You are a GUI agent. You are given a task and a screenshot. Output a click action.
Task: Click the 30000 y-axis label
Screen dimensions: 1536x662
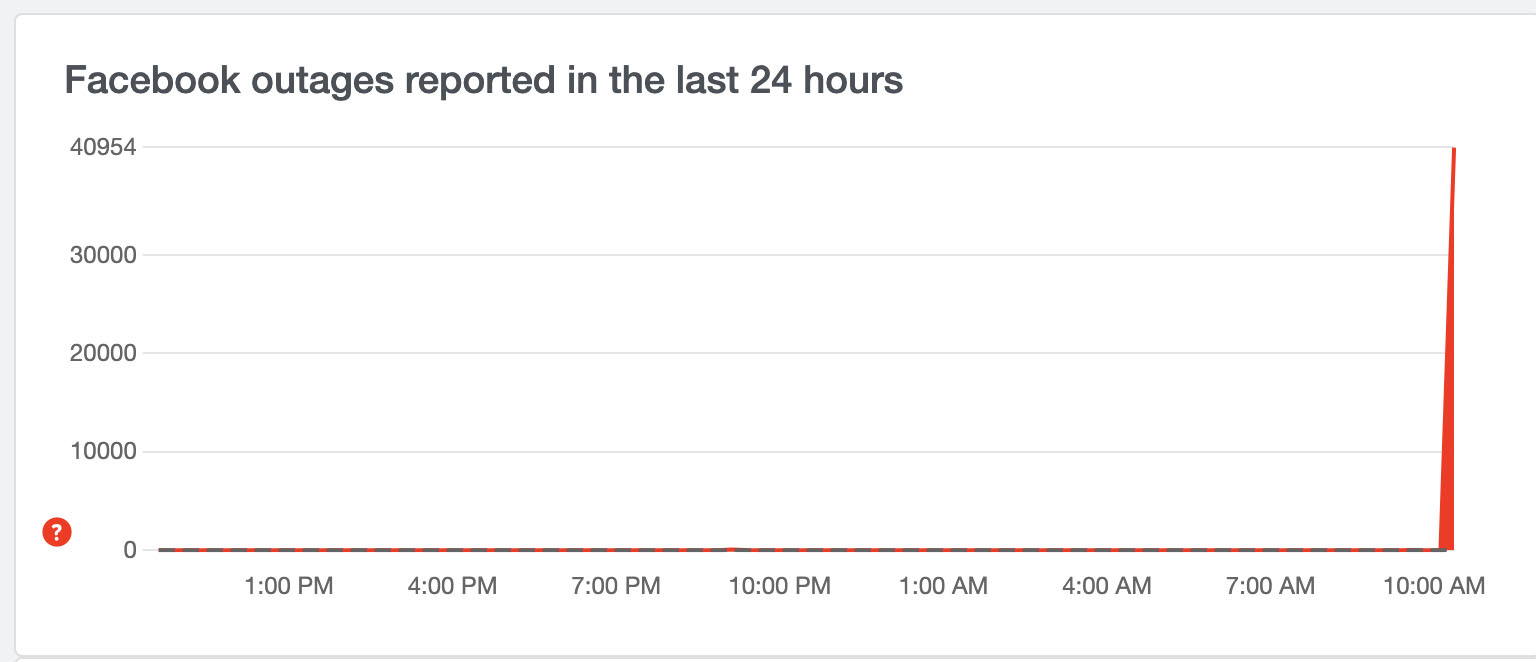coord(102,254)
